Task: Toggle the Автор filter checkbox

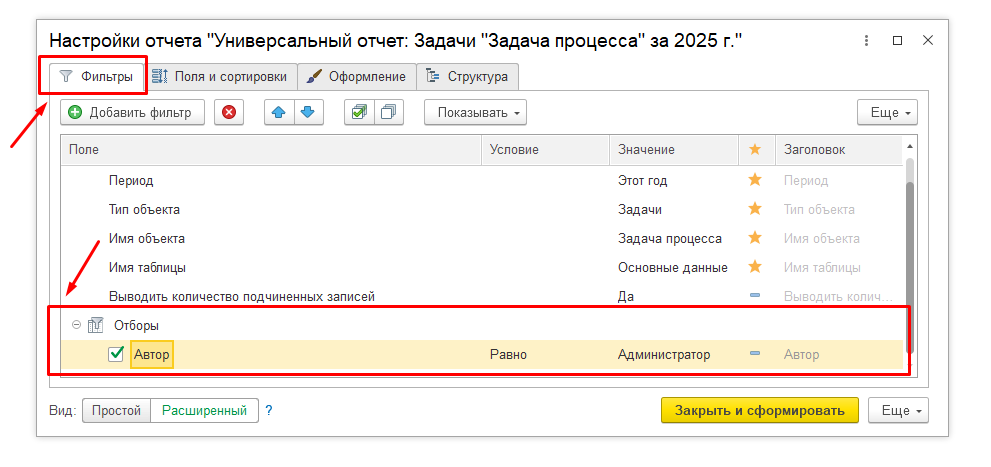Action: point(116,354)
